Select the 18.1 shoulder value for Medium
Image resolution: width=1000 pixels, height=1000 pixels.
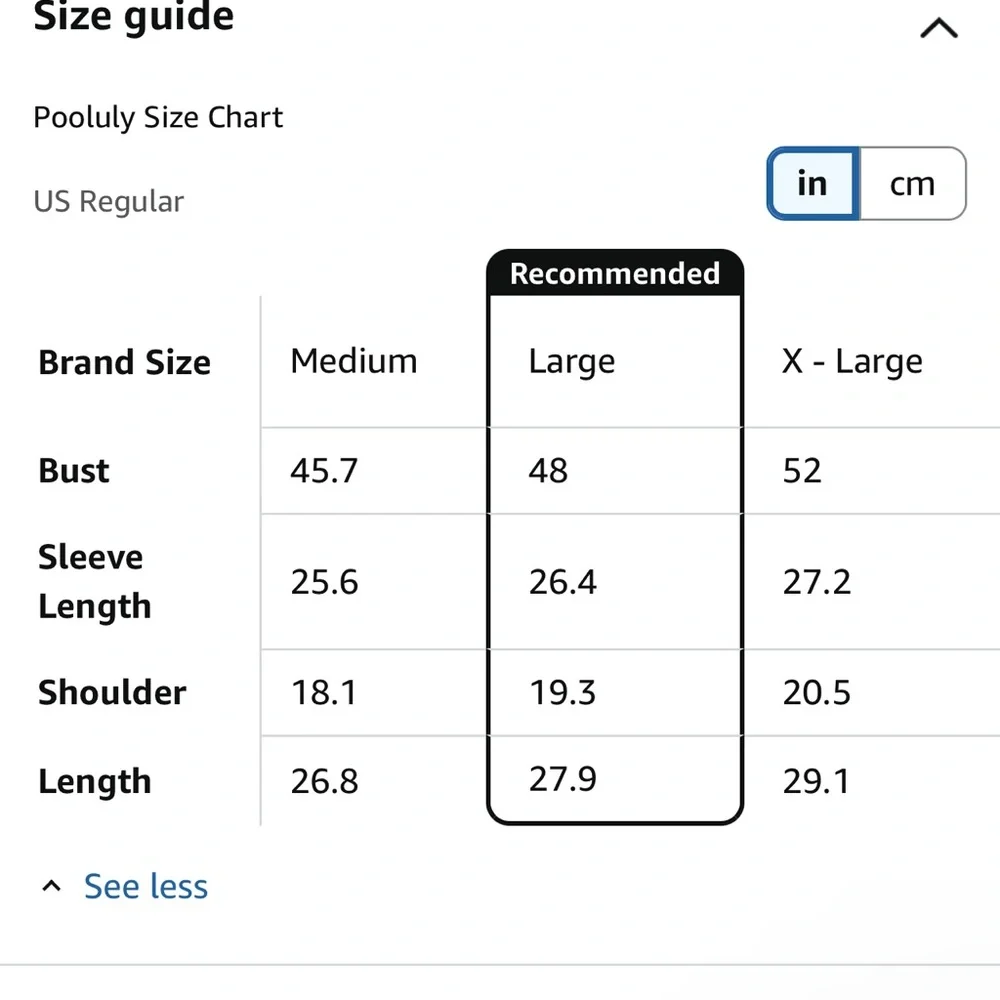[x=324, y=692]
